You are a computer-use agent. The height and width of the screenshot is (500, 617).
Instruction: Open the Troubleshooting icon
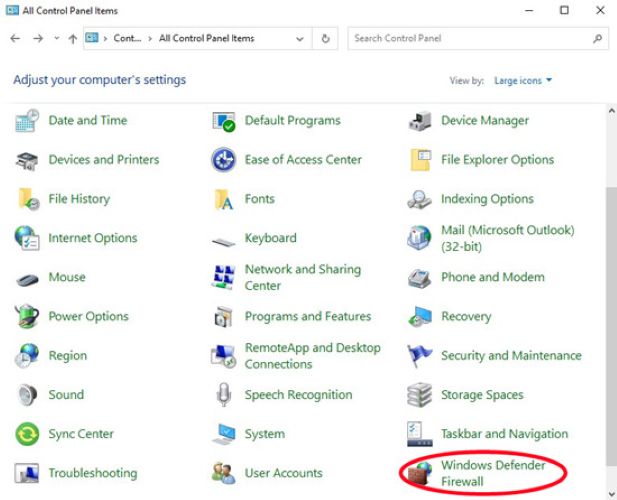point(27,473)
